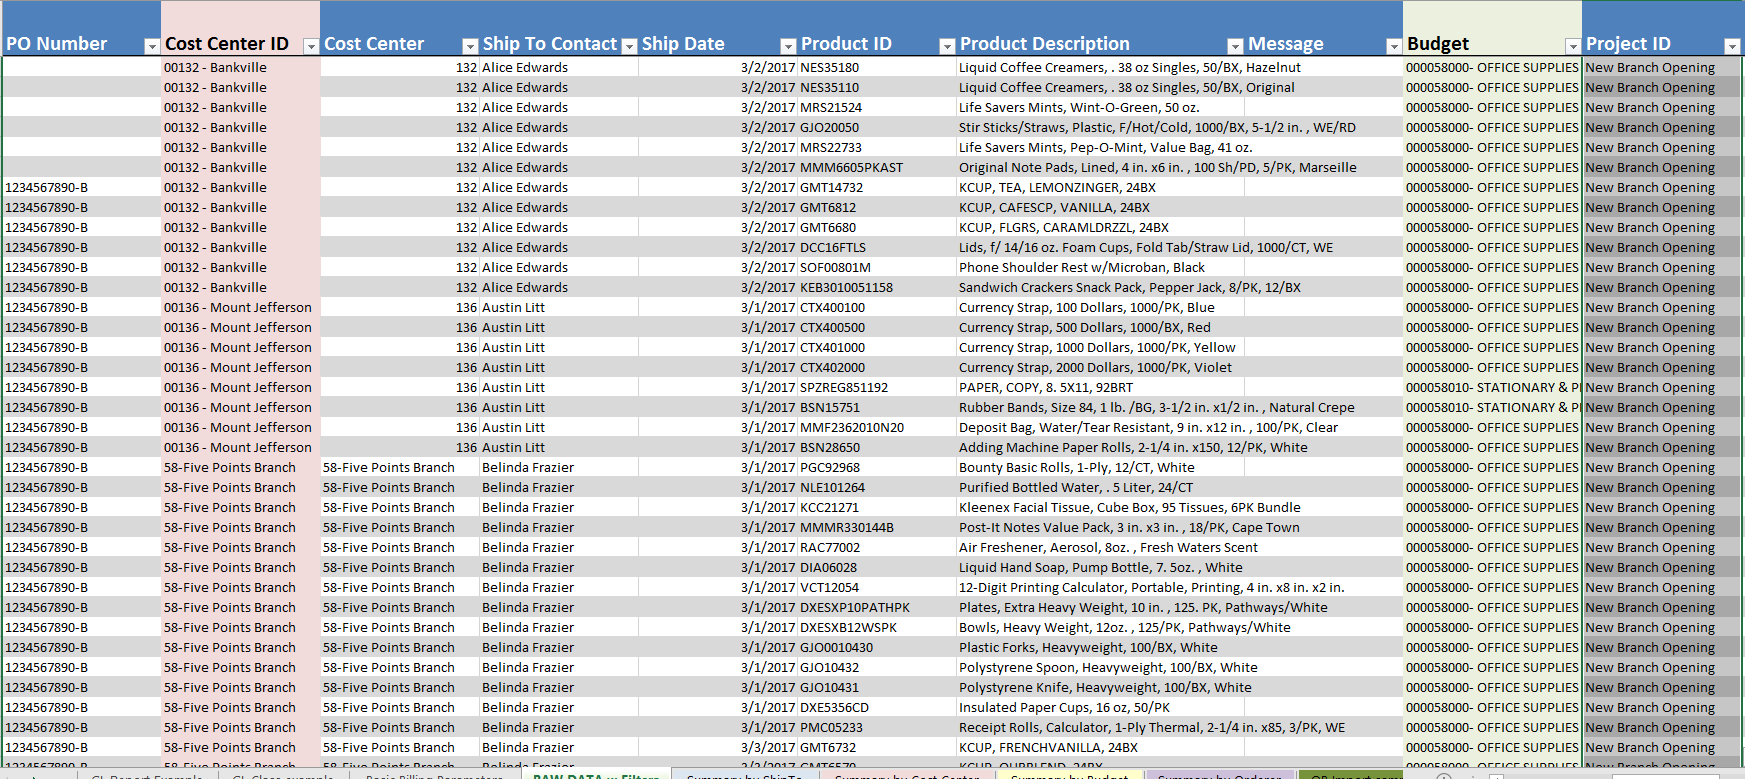Open the Project ID filter dropdown

1732,46
